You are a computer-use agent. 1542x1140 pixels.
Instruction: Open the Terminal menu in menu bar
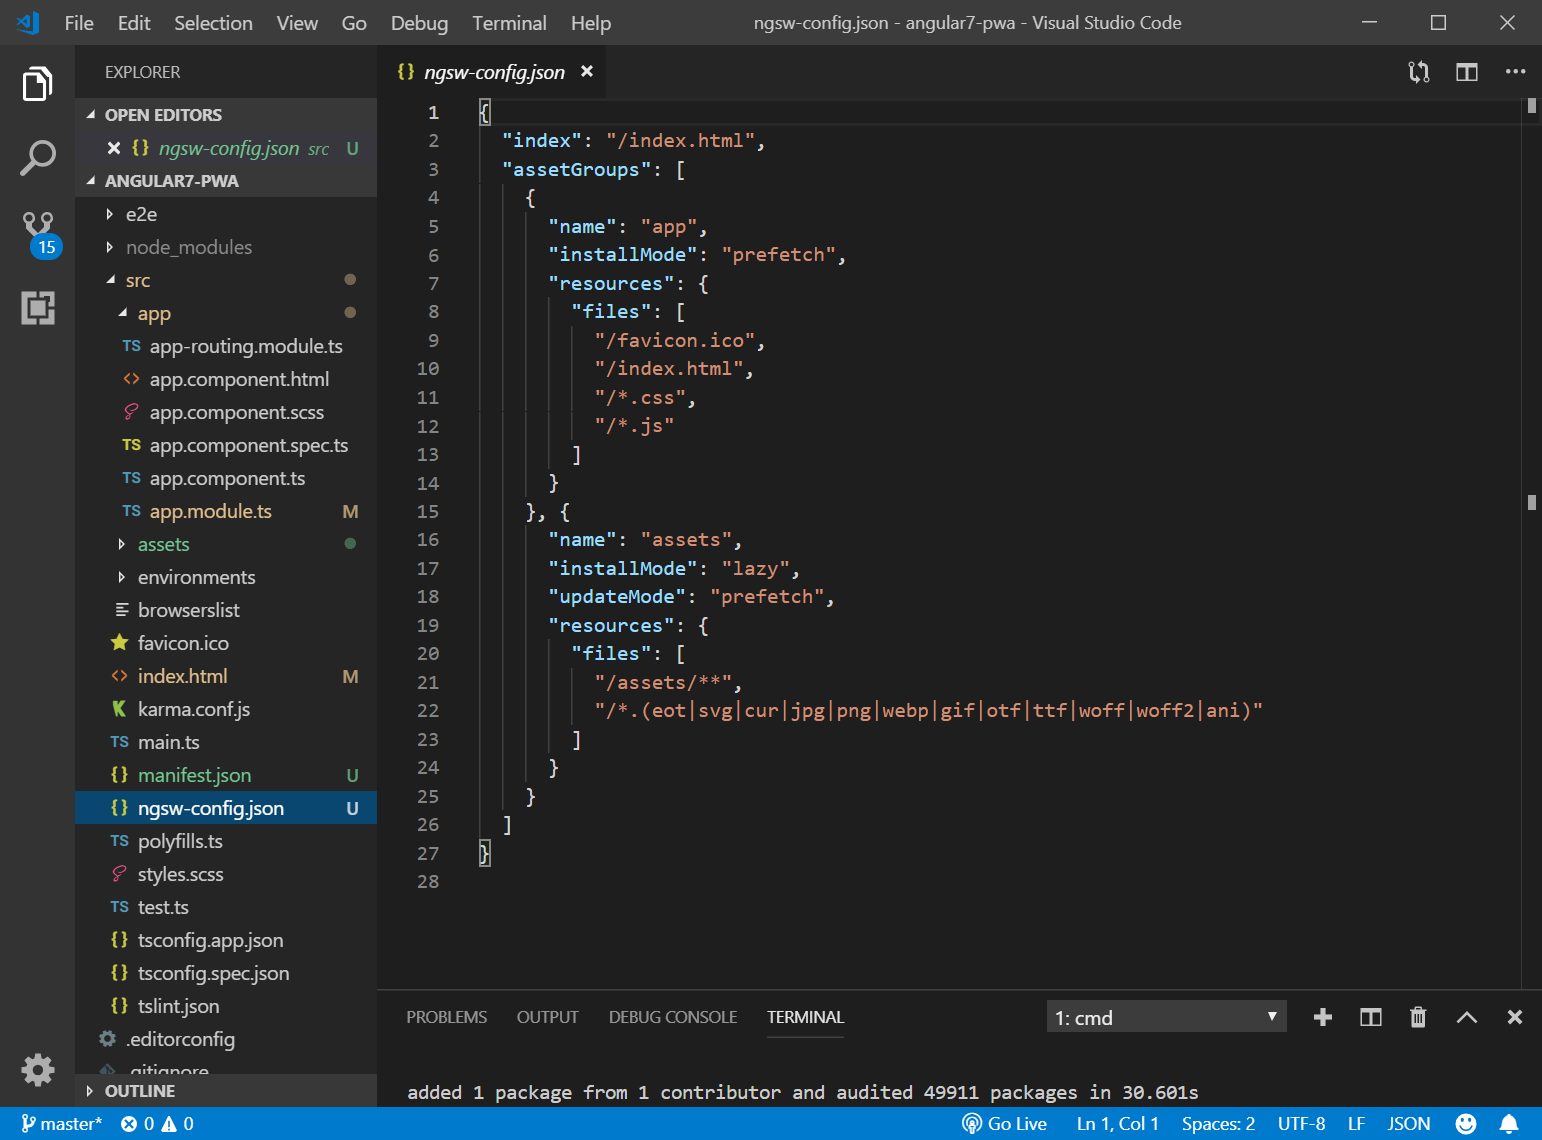[x=509, y=23]
